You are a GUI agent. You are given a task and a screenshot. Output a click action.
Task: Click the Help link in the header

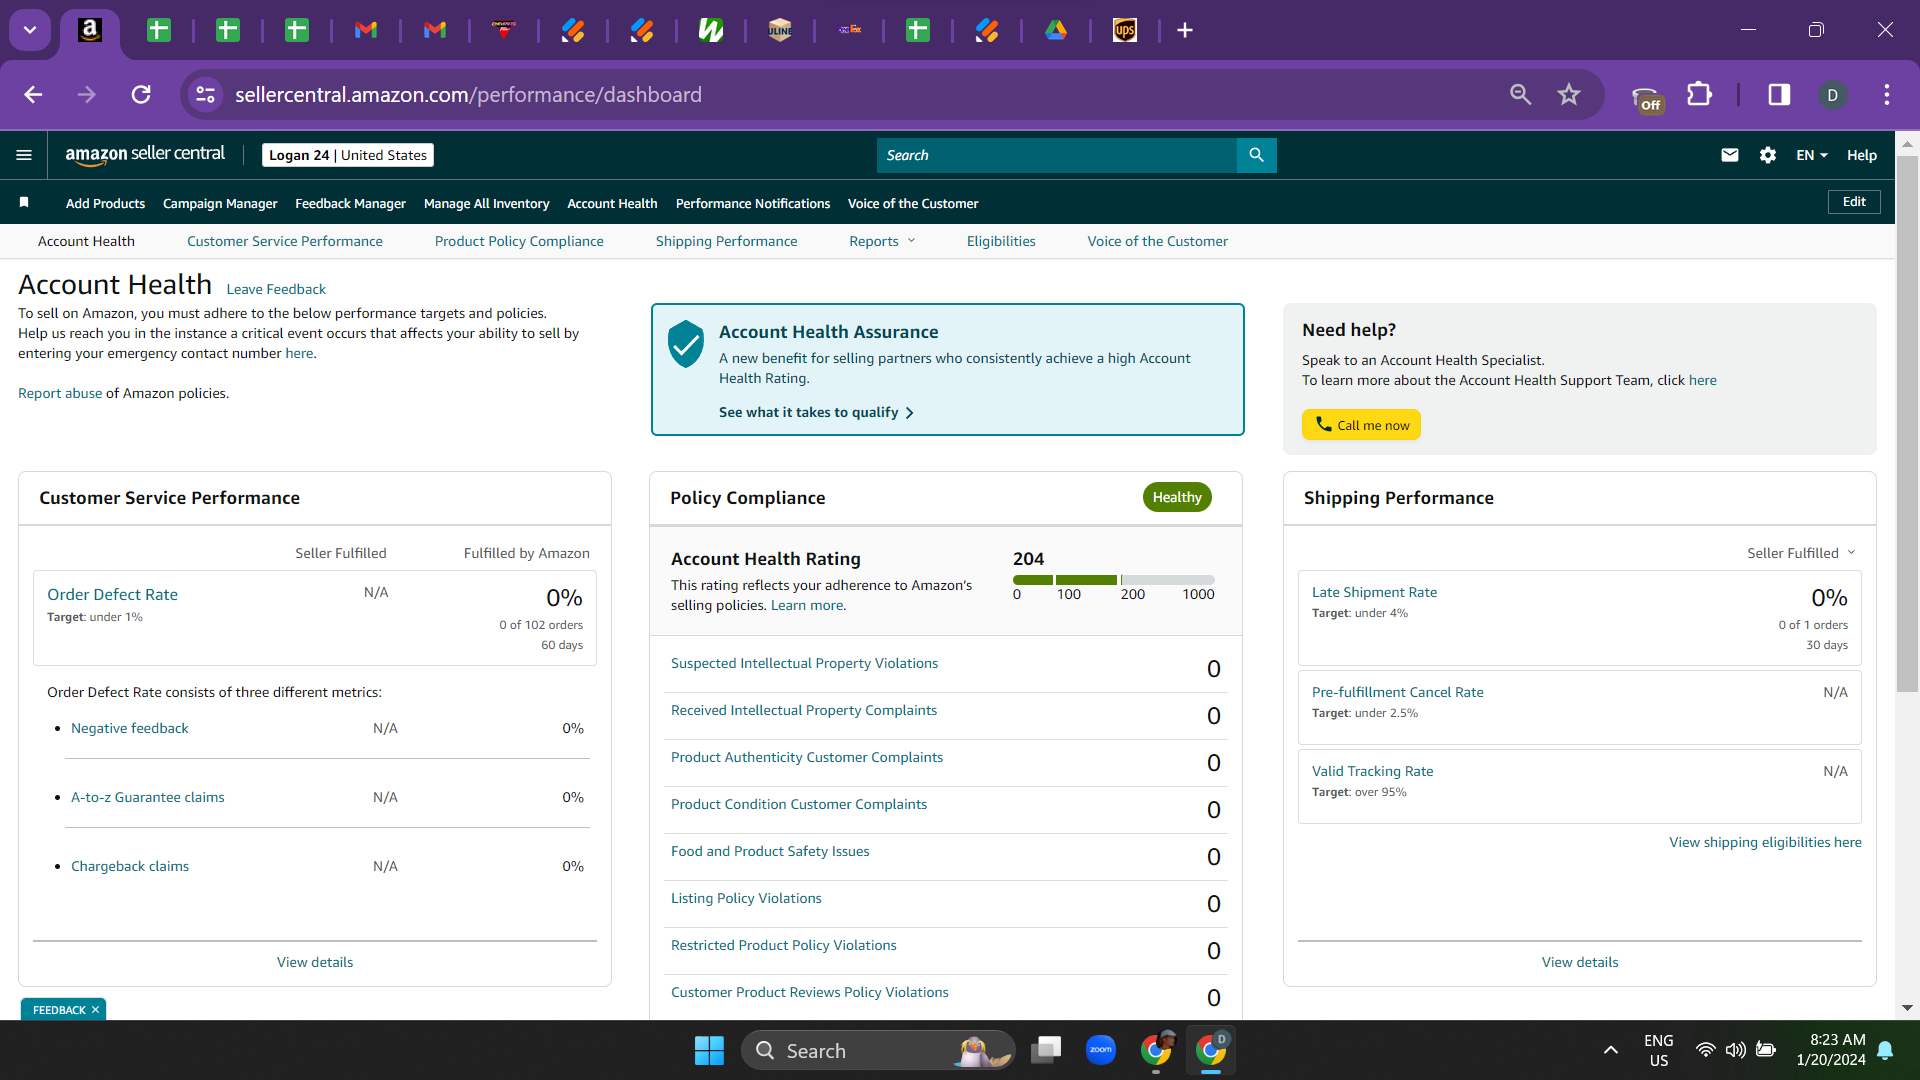click(x=1861, y=155)
